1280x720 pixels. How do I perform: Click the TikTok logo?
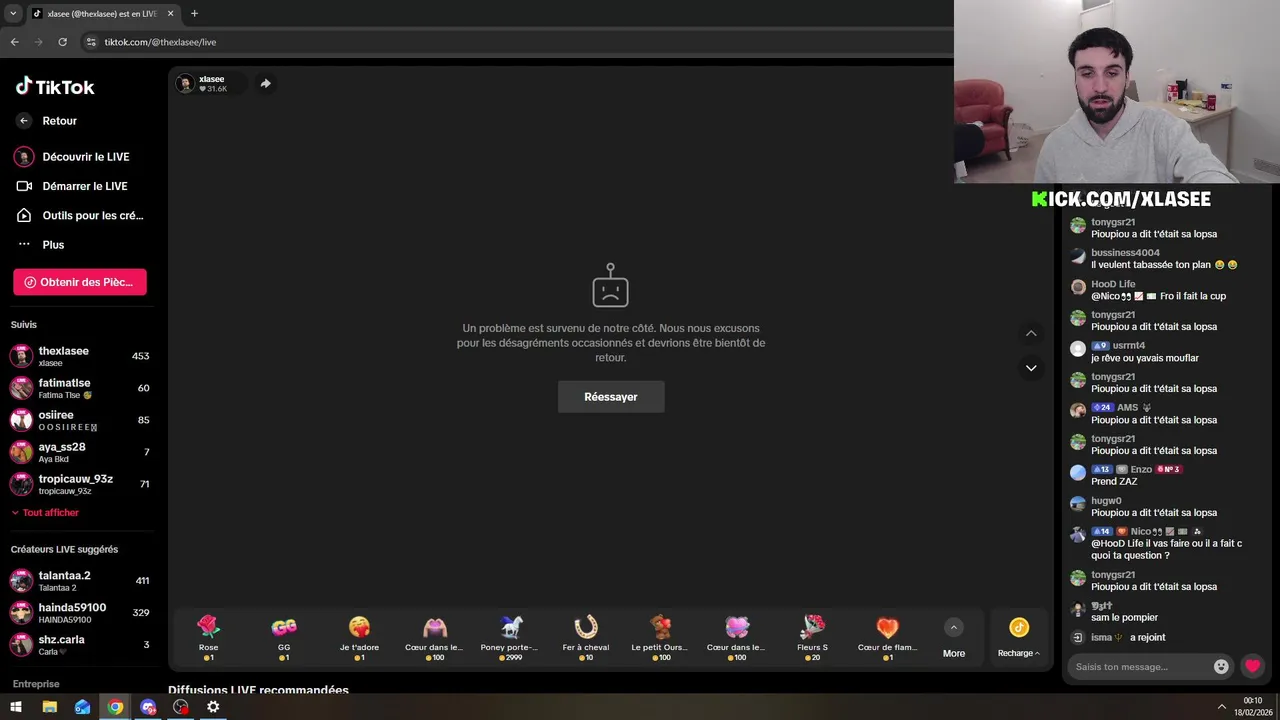coord(55,87)
